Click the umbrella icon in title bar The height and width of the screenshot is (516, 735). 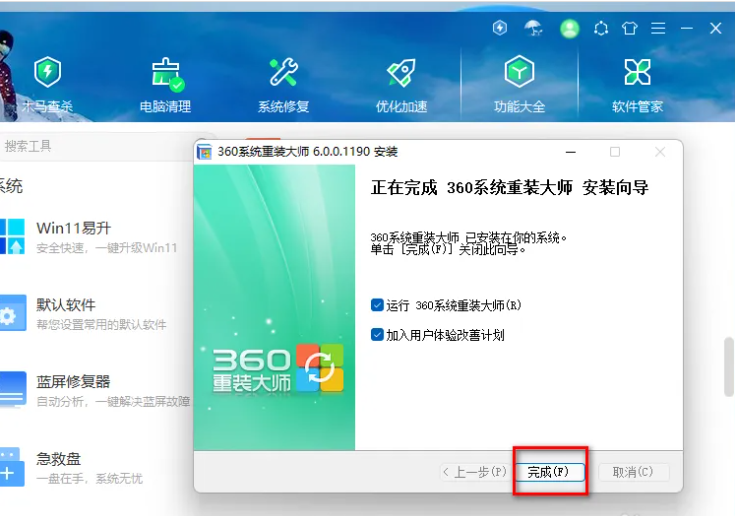pyautogui.click(x=533, y=29)
